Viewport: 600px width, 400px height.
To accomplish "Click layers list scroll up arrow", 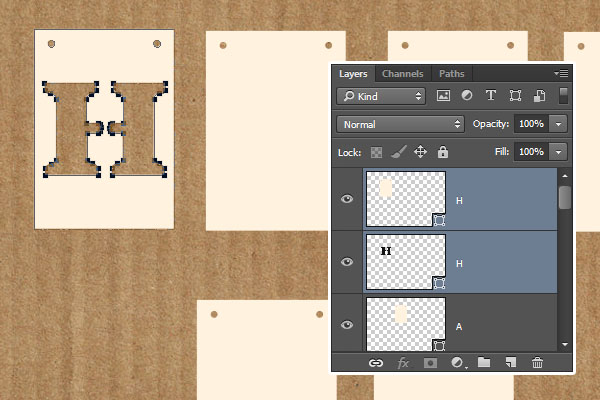I will pos(565,176).
